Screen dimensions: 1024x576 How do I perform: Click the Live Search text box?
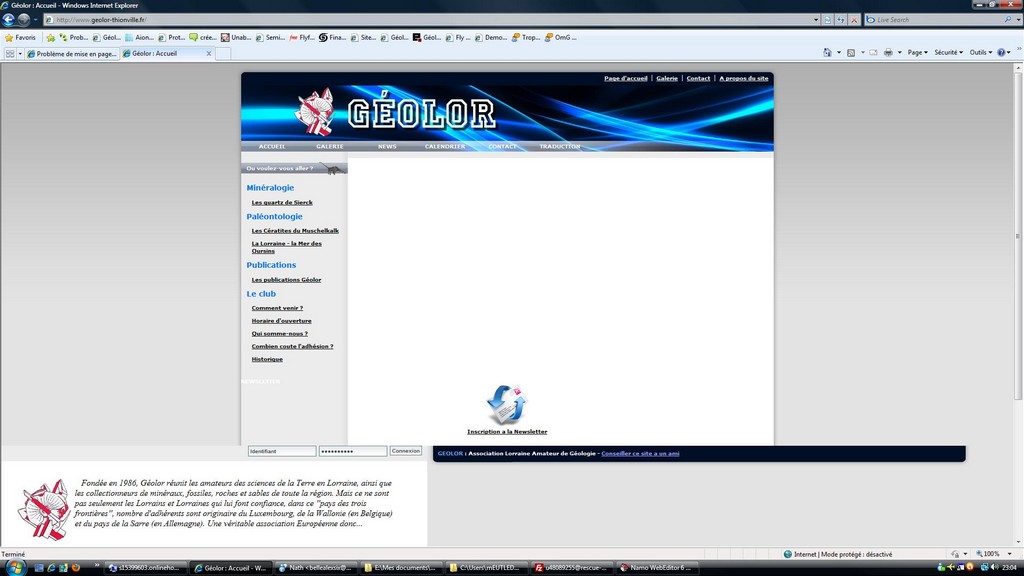937,20
